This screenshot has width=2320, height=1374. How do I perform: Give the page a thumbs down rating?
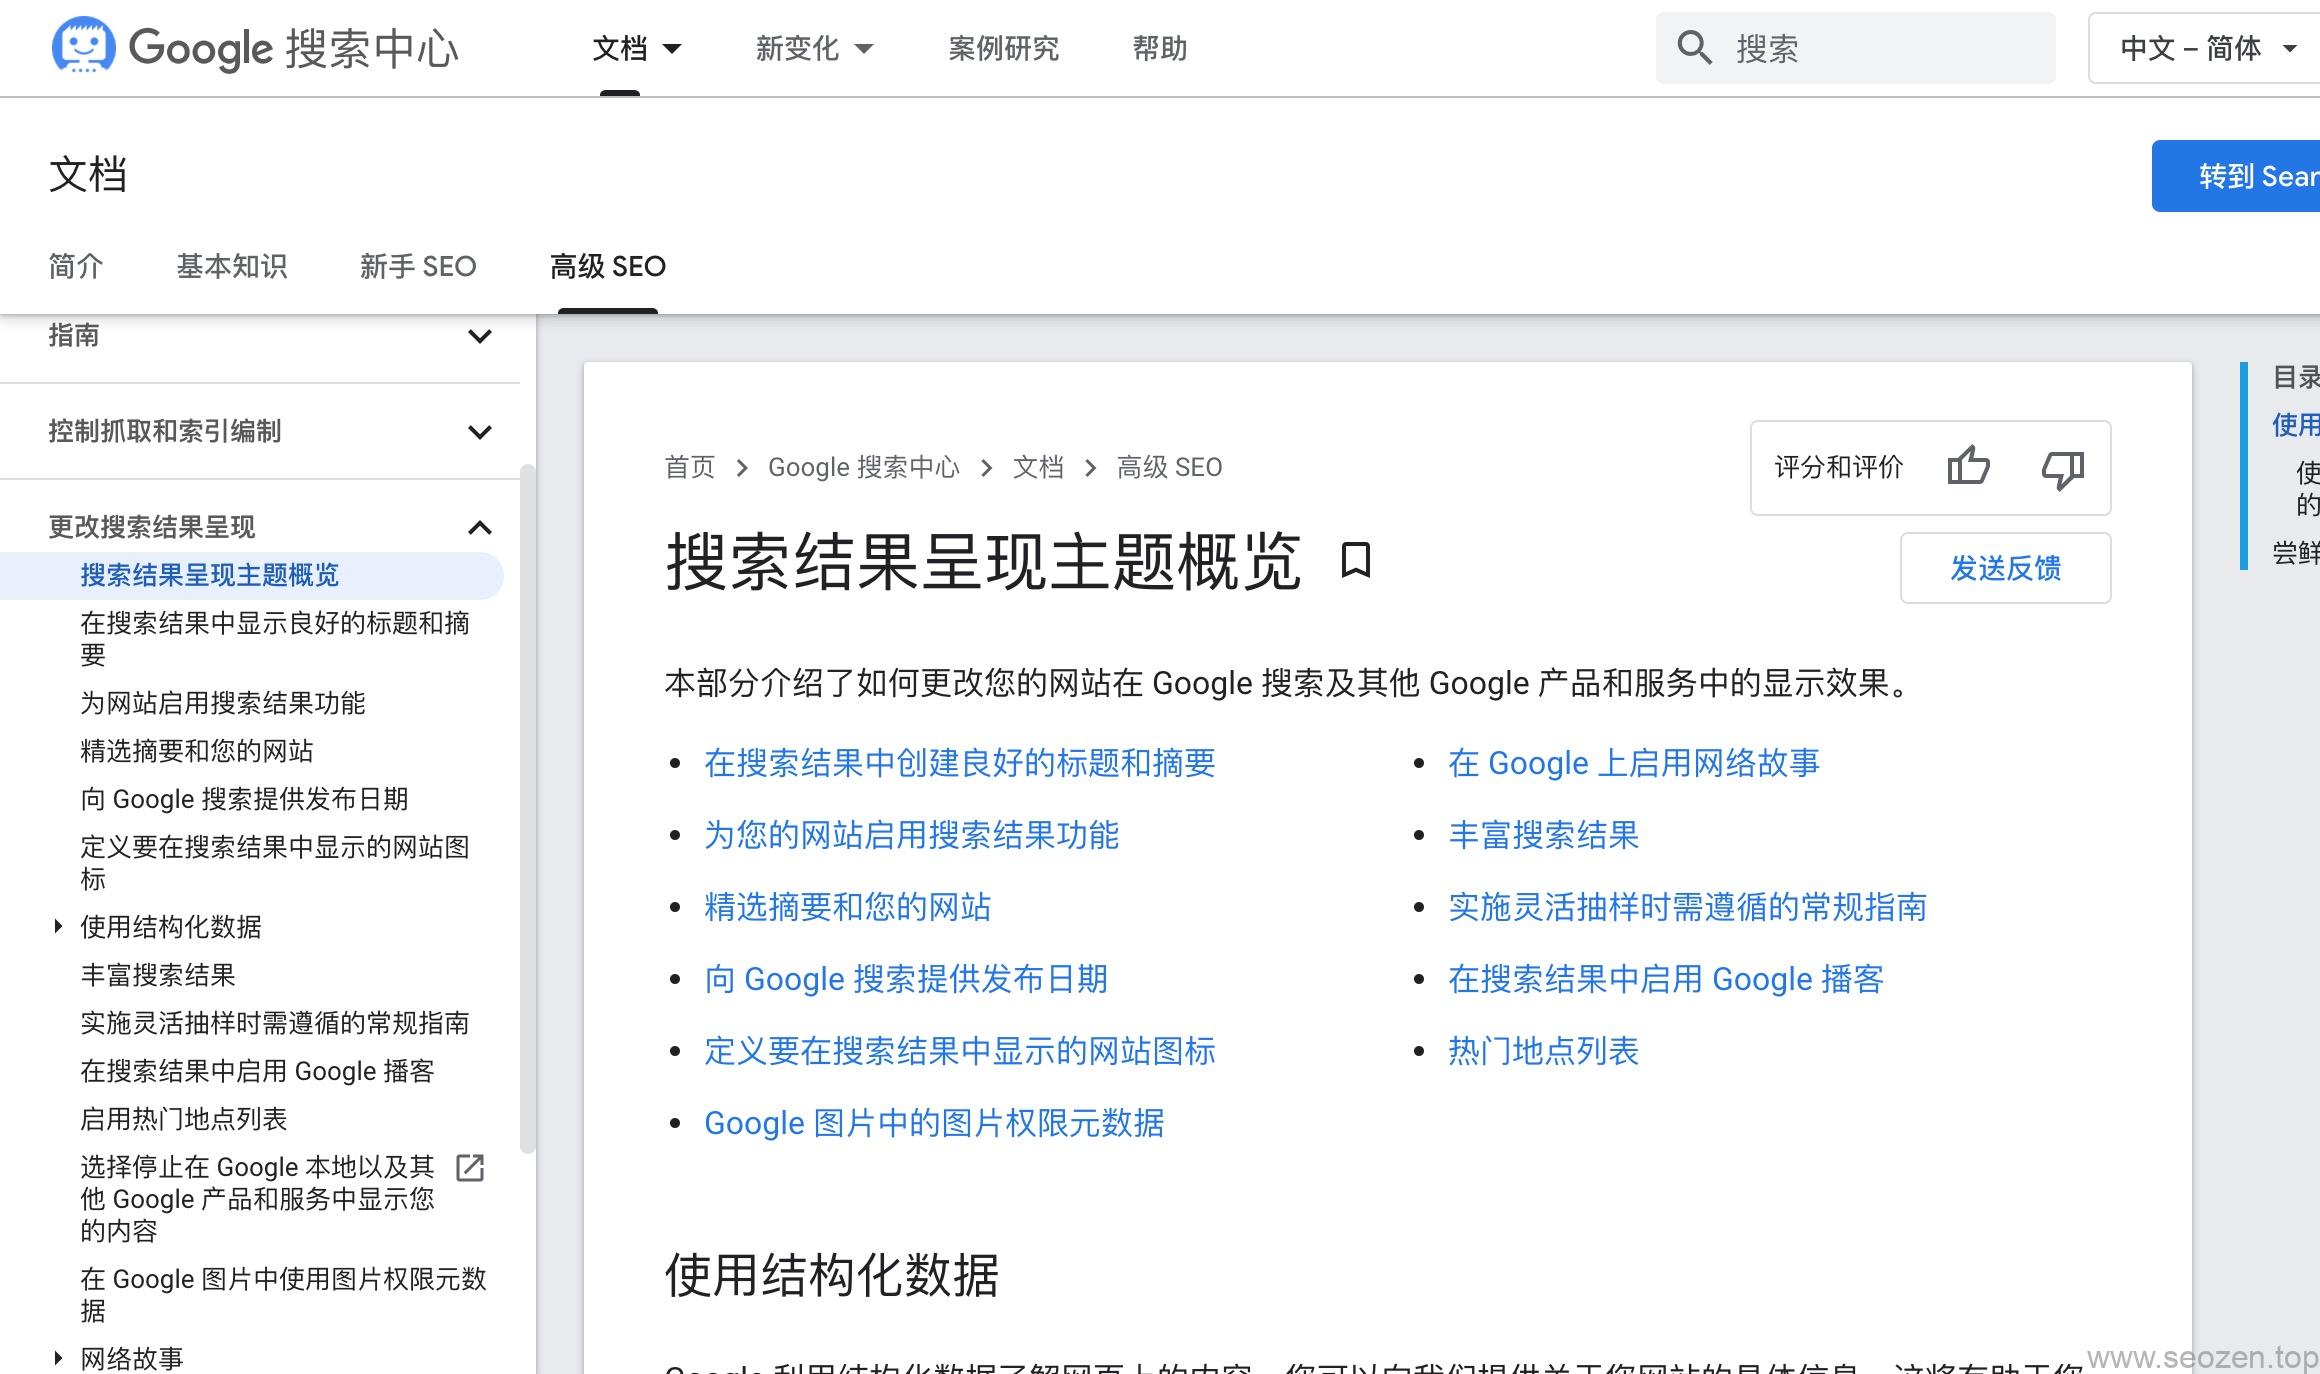click(2061, 466)
